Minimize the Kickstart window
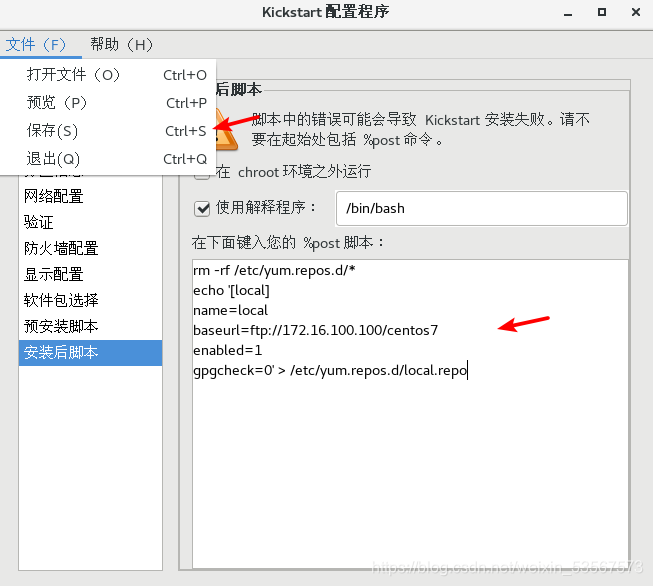Image resolution: width=653 pixels, height=586 pixels. click(x=568, y=13)
